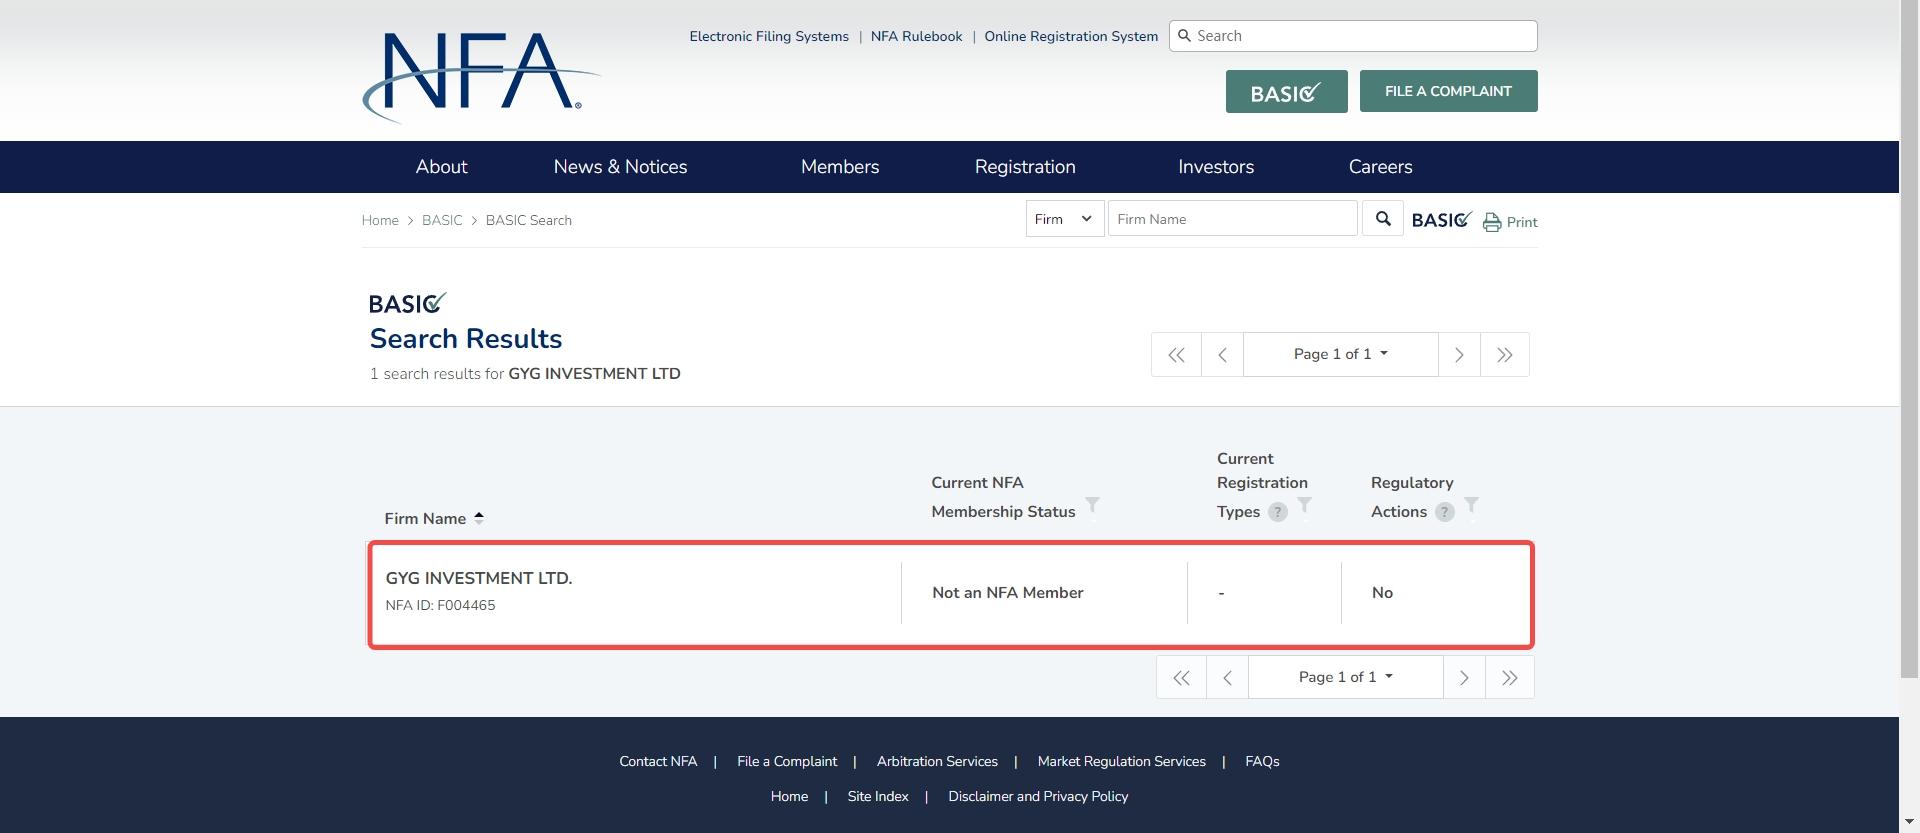The height and width of the screenshot is (833, 1920).
Task: Click Home in the footer
Action: 789,797
